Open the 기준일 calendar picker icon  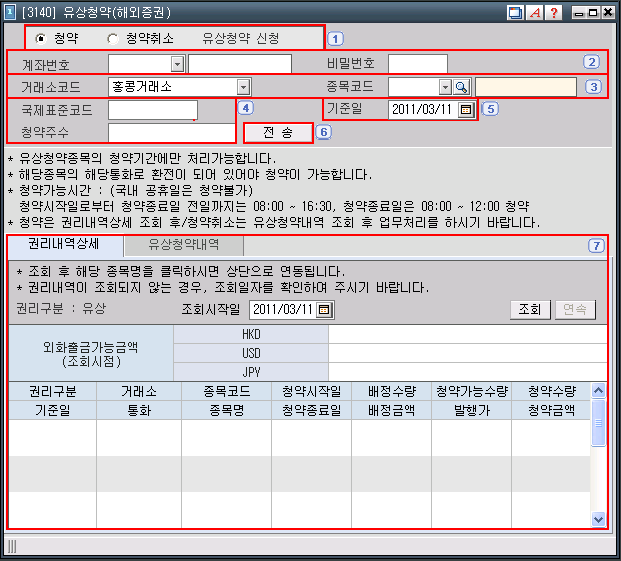point(466,109)
